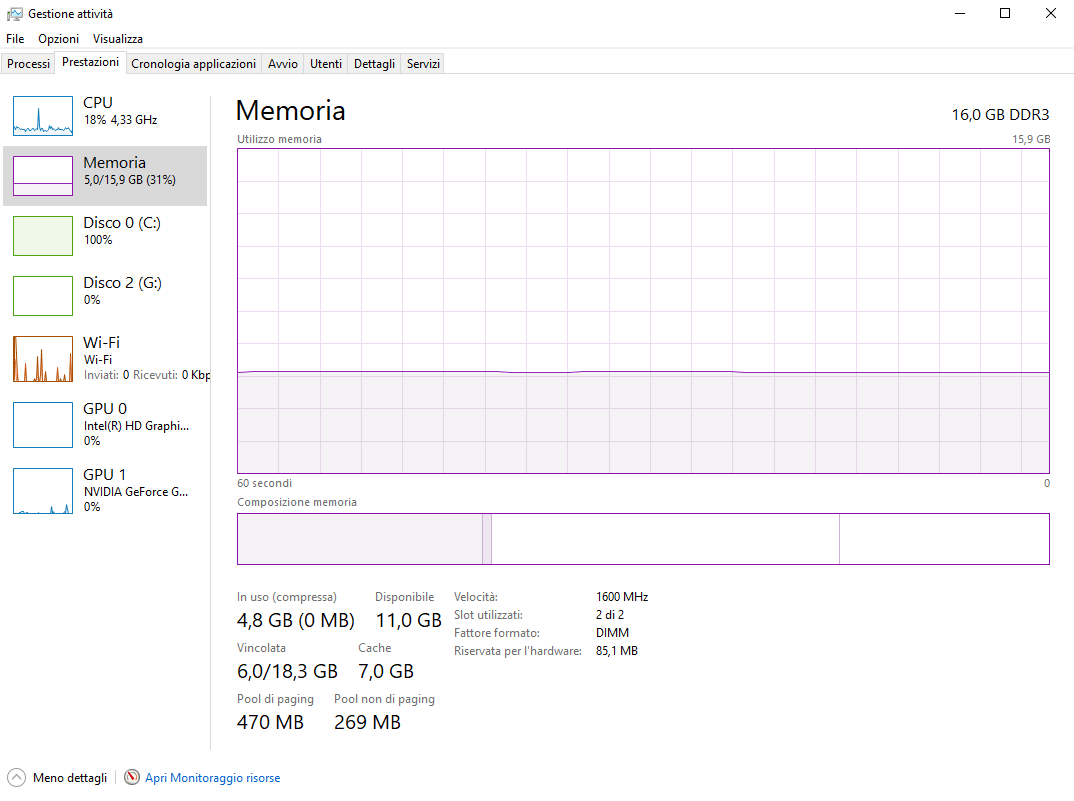1074x801 pixels.
Task: Open the Opzioni menu
Action: pyautogui.click(x=58, y=39)
